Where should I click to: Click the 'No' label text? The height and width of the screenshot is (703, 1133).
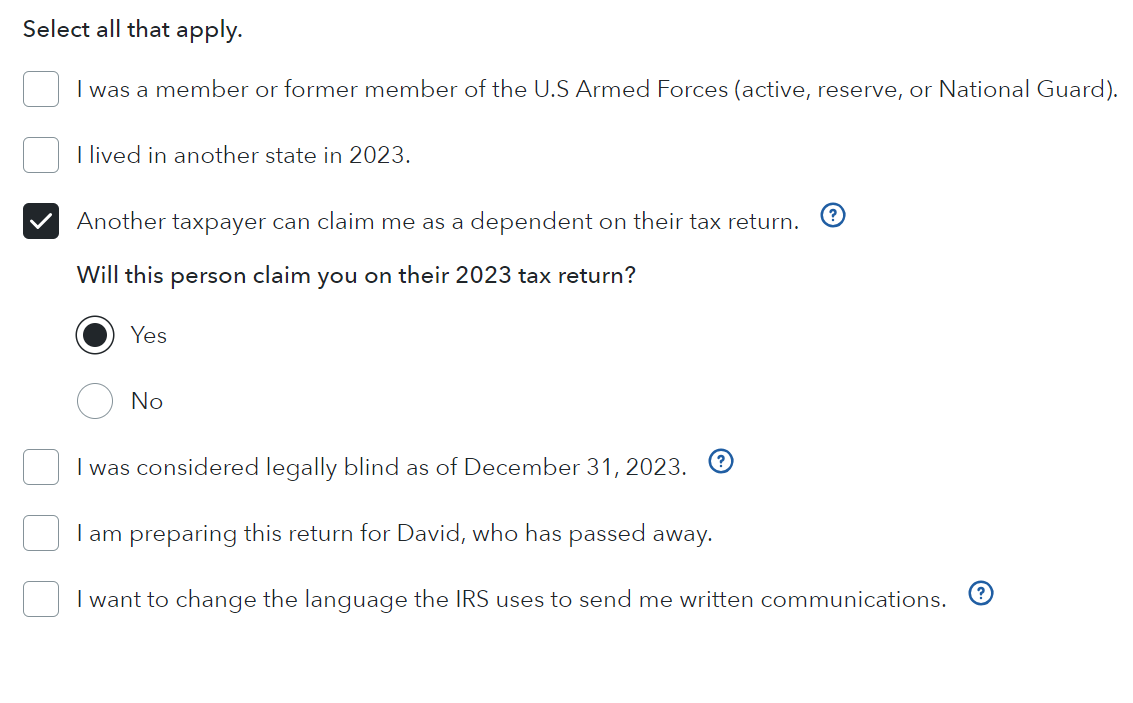[x=147, y=401]
